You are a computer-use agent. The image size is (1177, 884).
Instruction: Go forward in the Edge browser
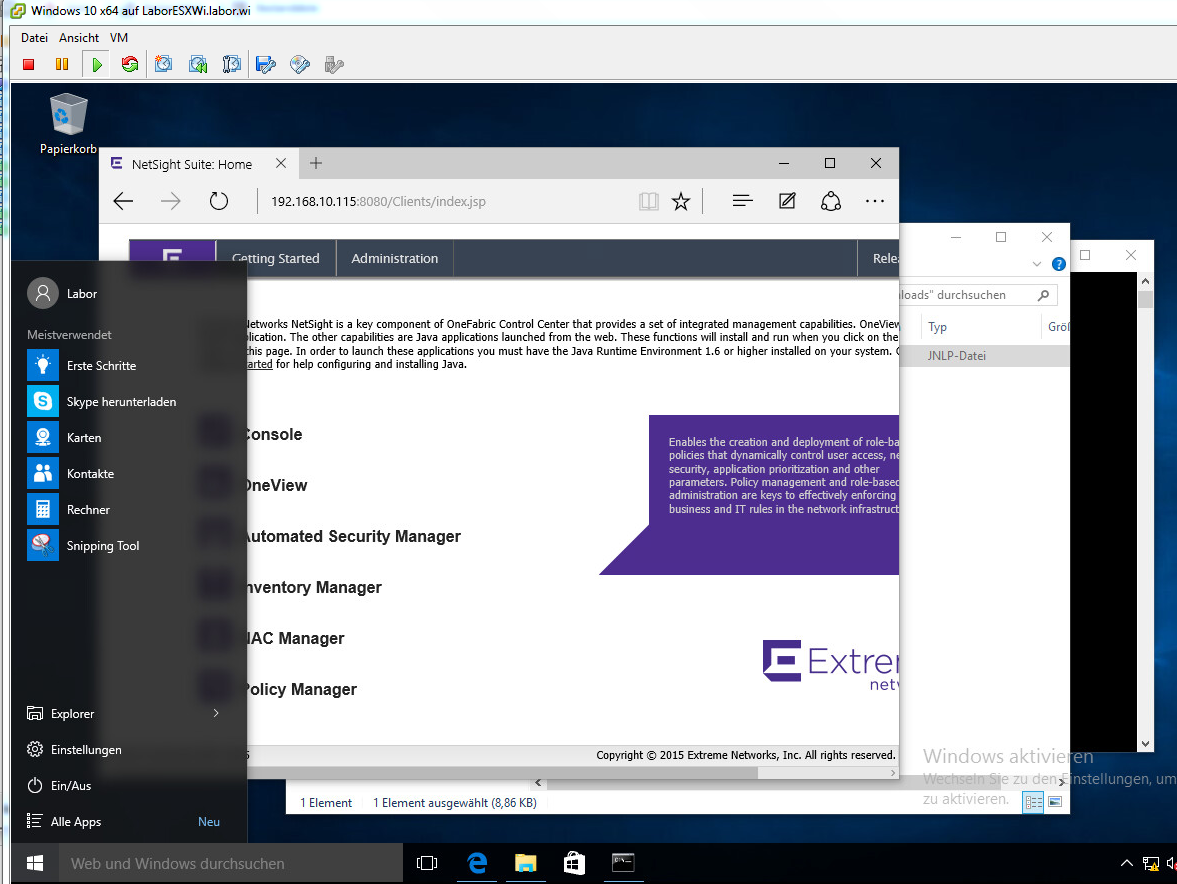click(170, 201)
